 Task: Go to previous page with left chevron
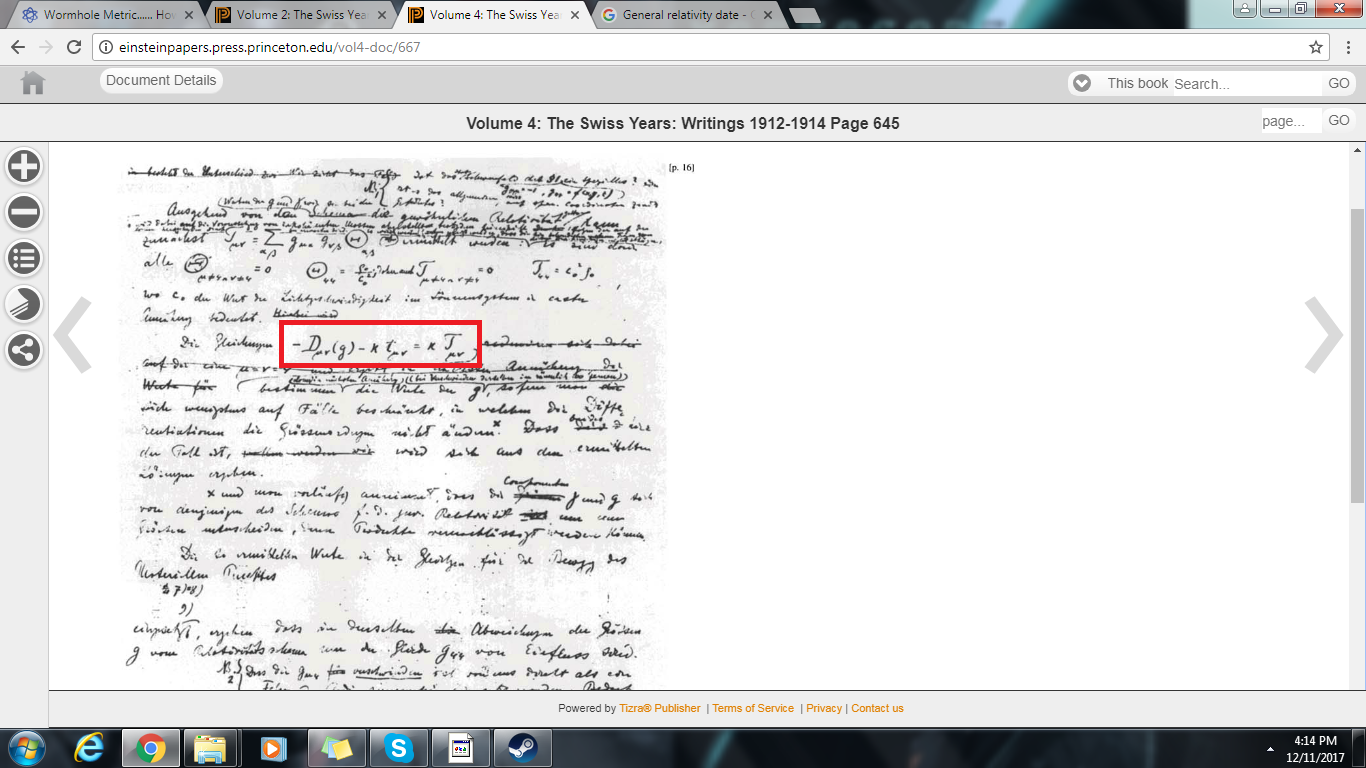pos(72,335)
